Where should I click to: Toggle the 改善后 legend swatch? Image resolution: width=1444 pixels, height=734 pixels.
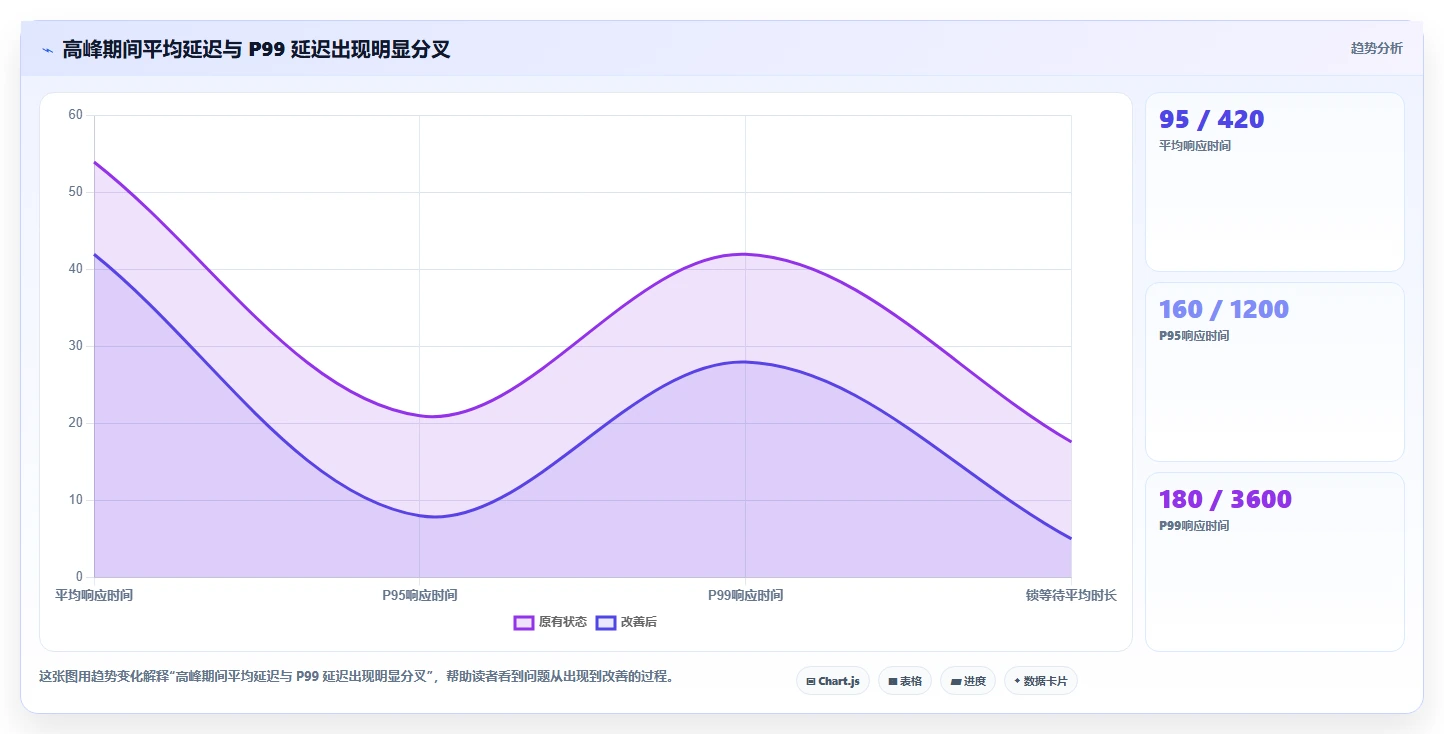pos(606,622)
